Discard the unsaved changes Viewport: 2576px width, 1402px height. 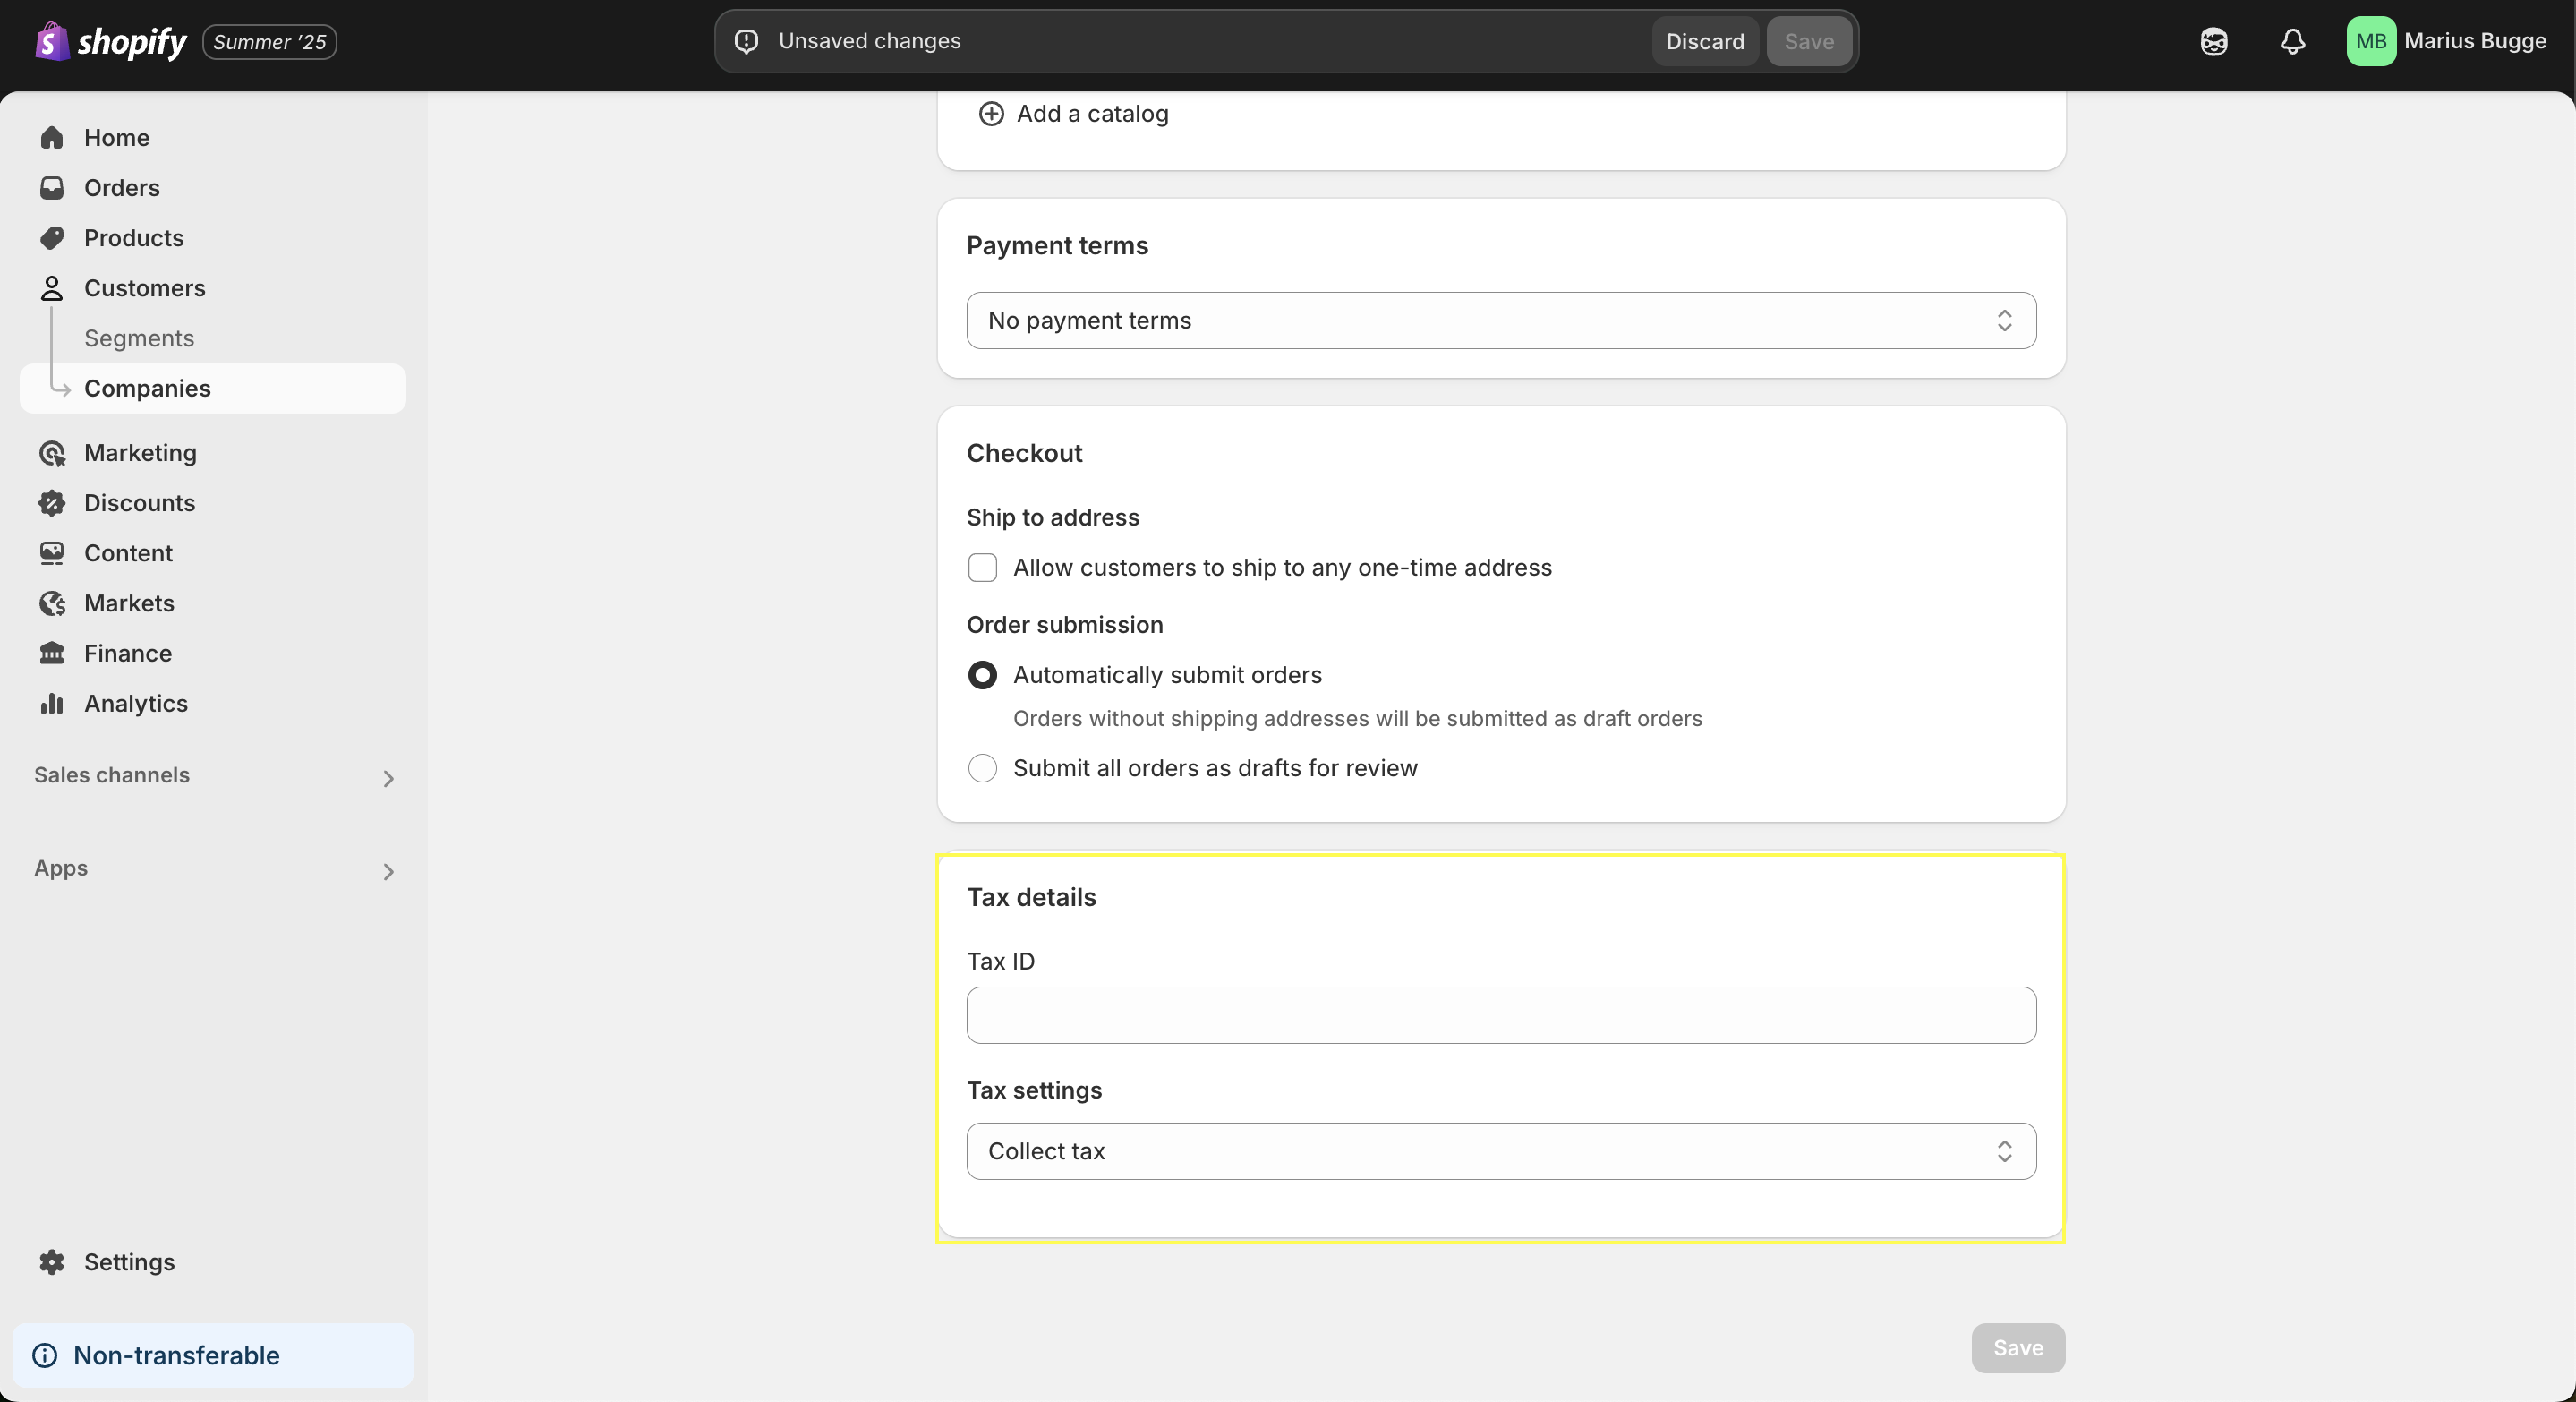1705,41
